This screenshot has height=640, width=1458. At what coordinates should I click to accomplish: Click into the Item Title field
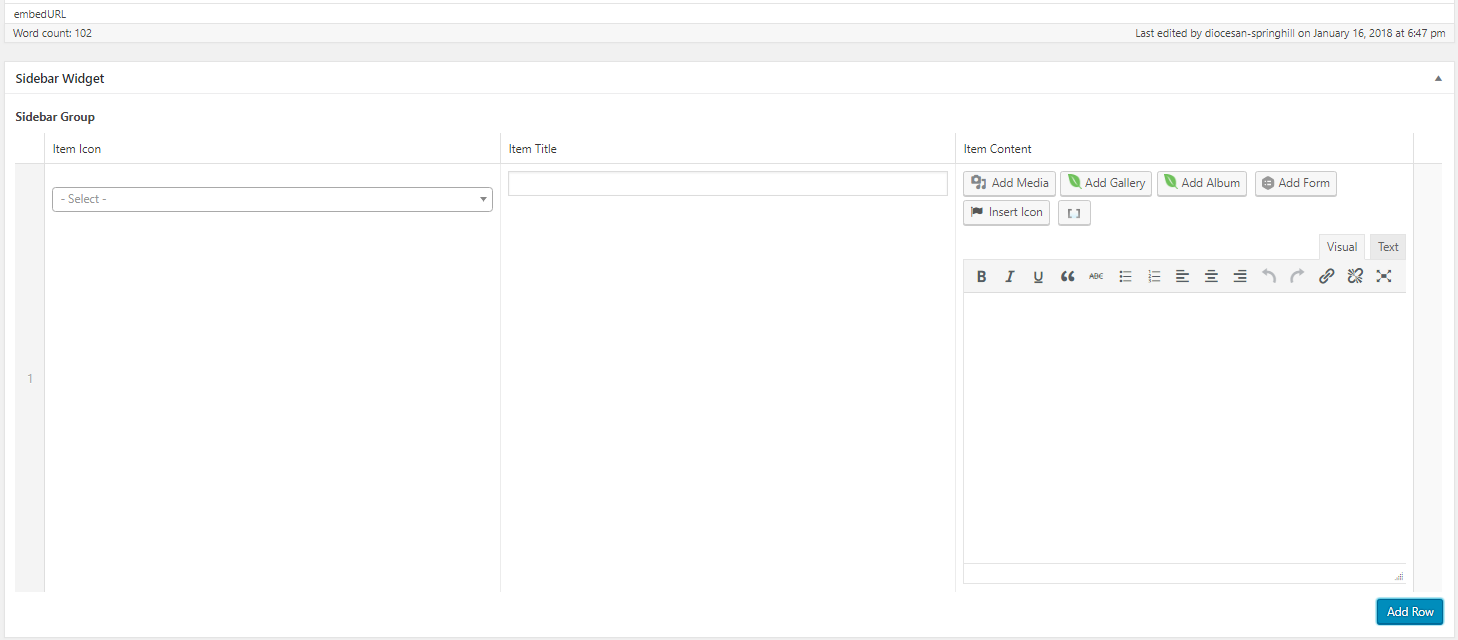(x=727, y=184)
